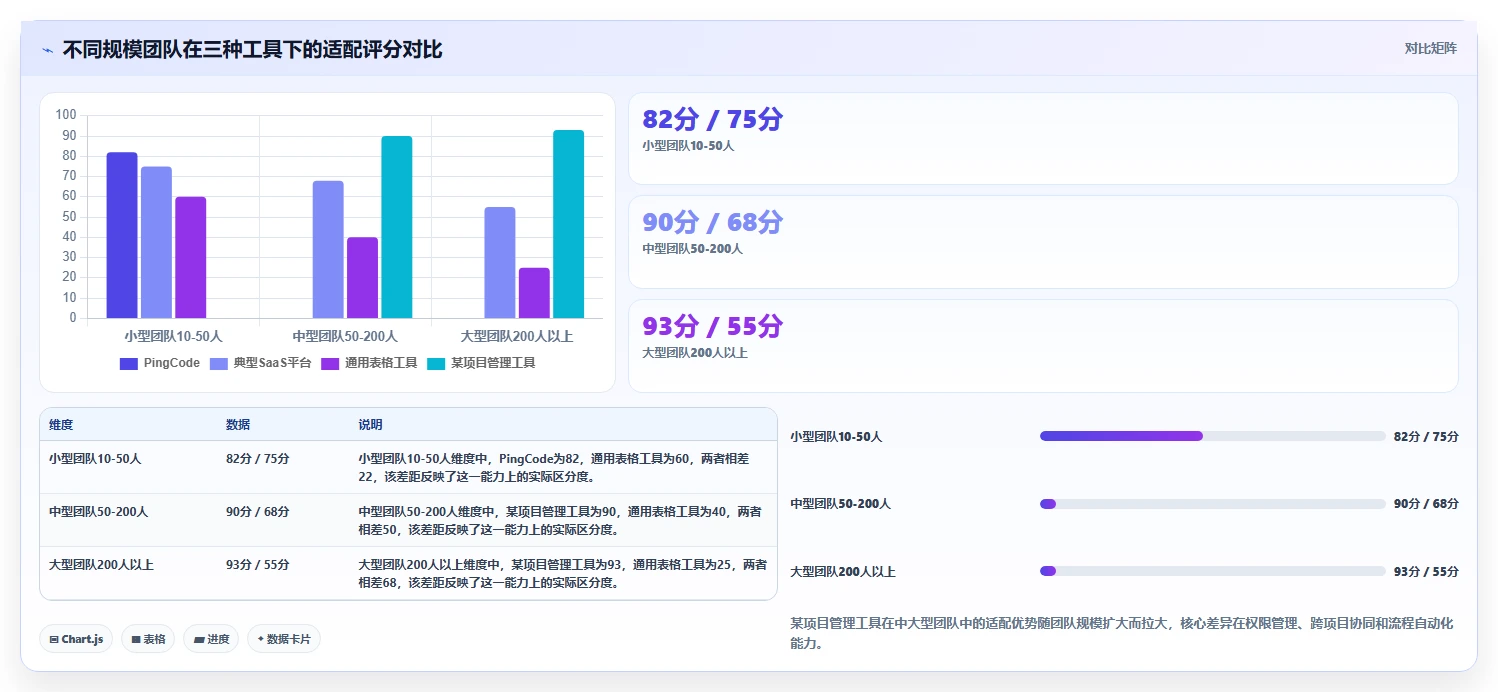Click the PingCode bar for 小型团队10-50人
Image resolution: width=1498 pixels, height=692 pixels.
pyautogui.click(x=122, y=235)
